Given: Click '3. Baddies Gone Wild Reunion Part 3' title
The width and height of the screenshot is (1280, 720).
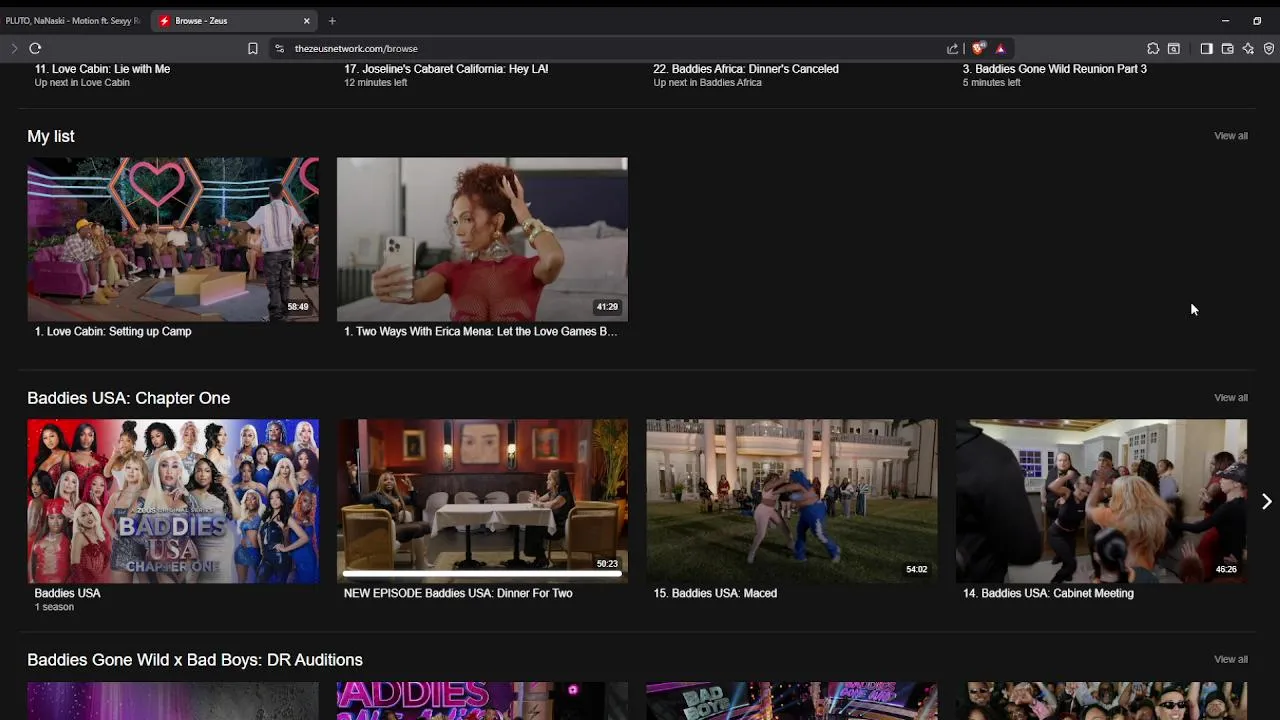Looking at the screenshot, I should [x=1055, y=69].
